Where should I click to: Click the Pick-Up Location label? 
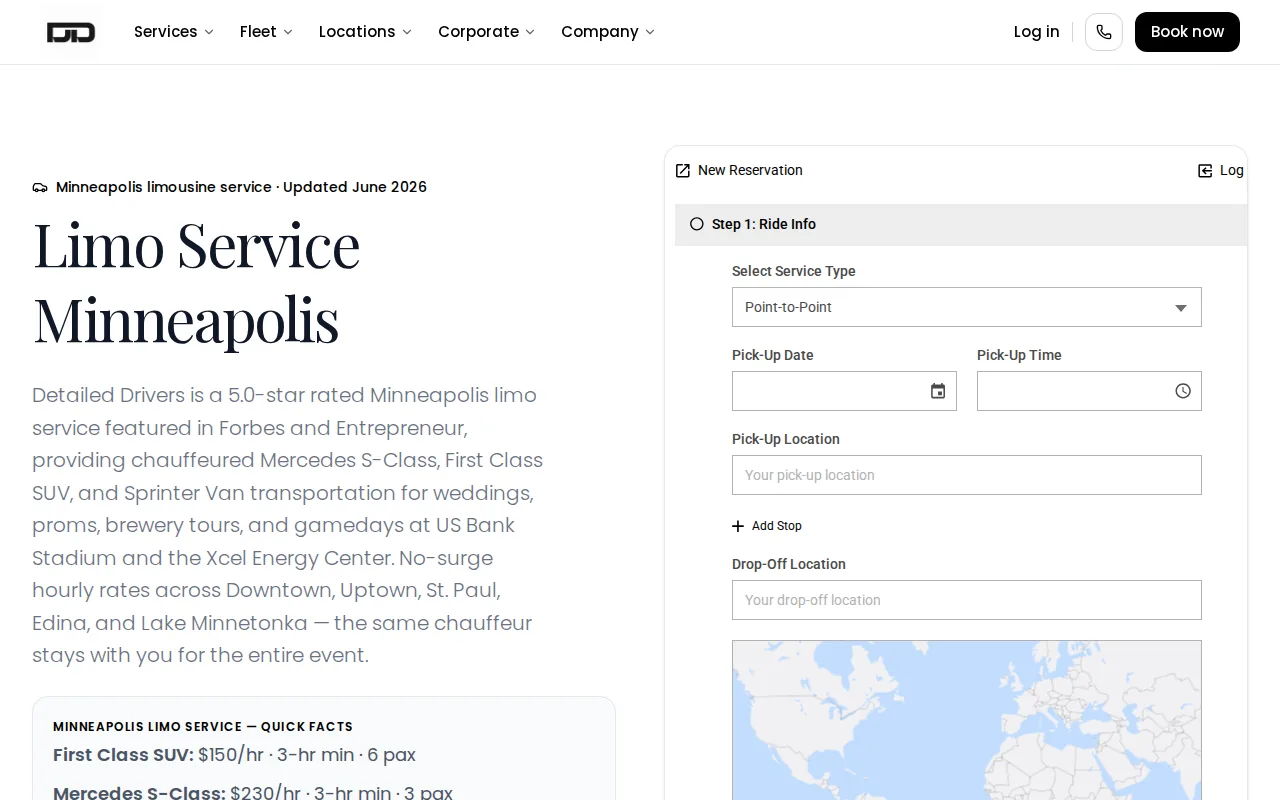point(786,439)
